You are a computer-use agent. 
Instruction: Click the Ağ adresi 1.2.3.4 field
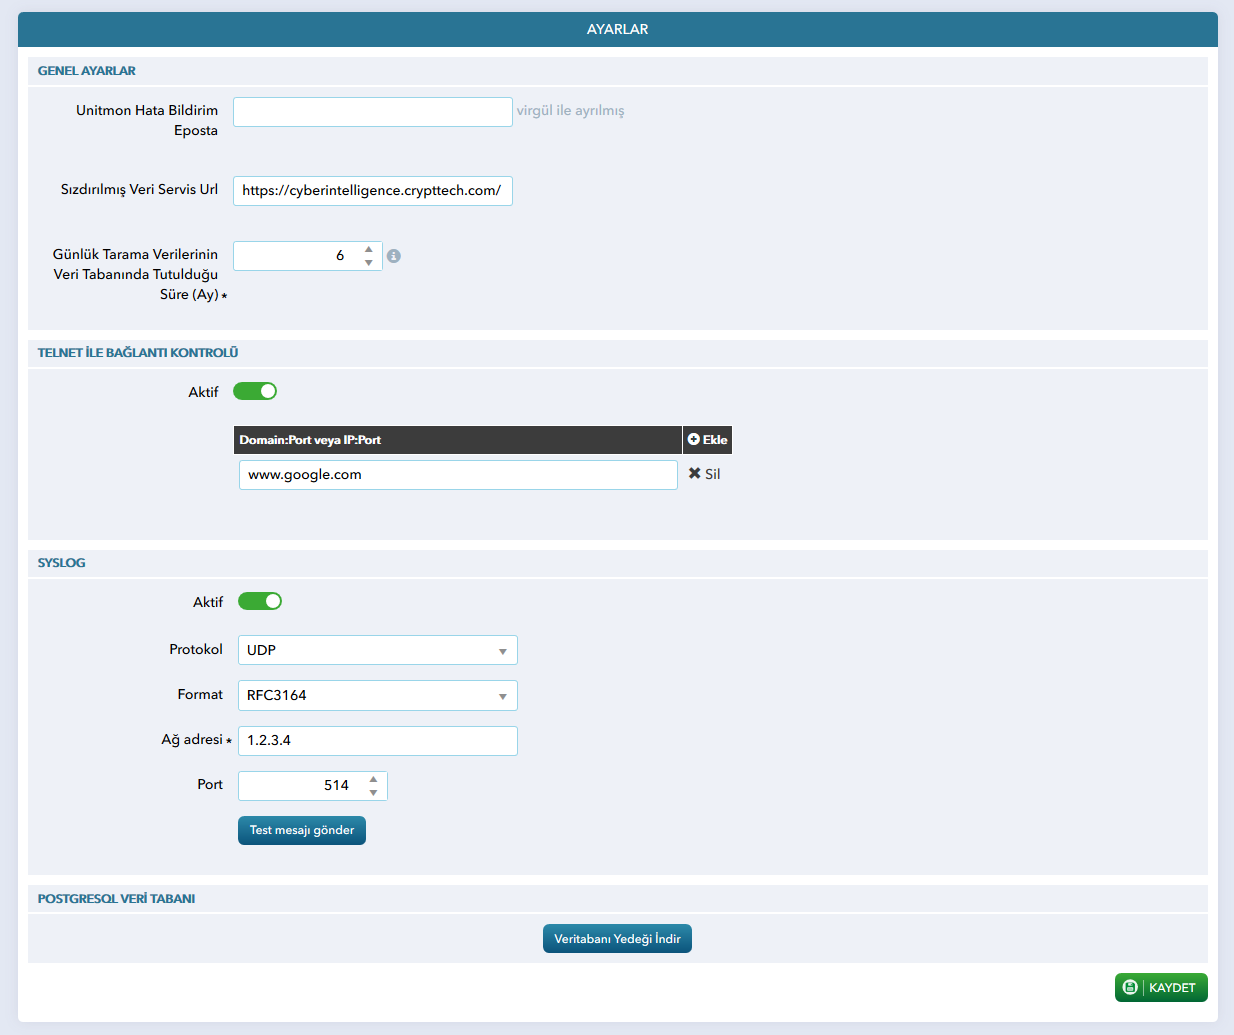[x=378, y=741]
